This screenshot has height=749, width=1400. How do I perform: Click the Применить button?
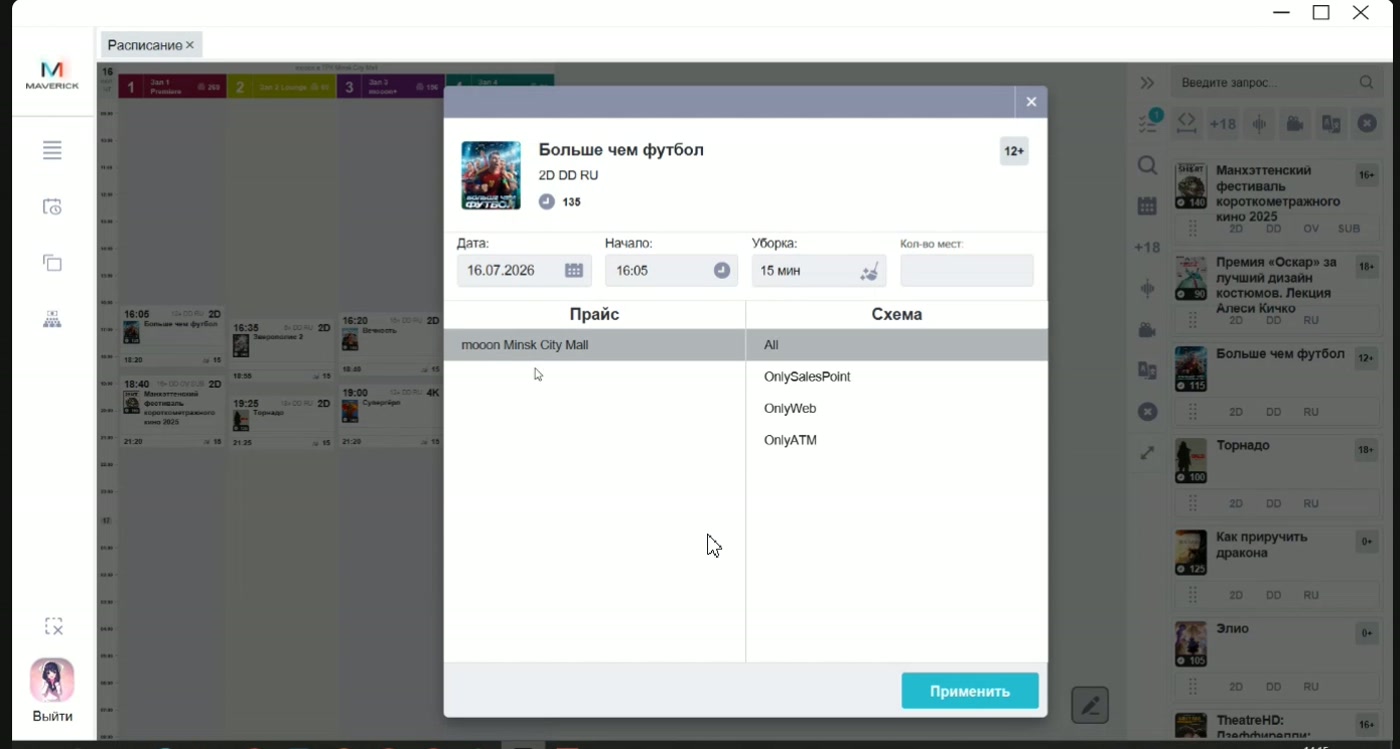[970, 691]
